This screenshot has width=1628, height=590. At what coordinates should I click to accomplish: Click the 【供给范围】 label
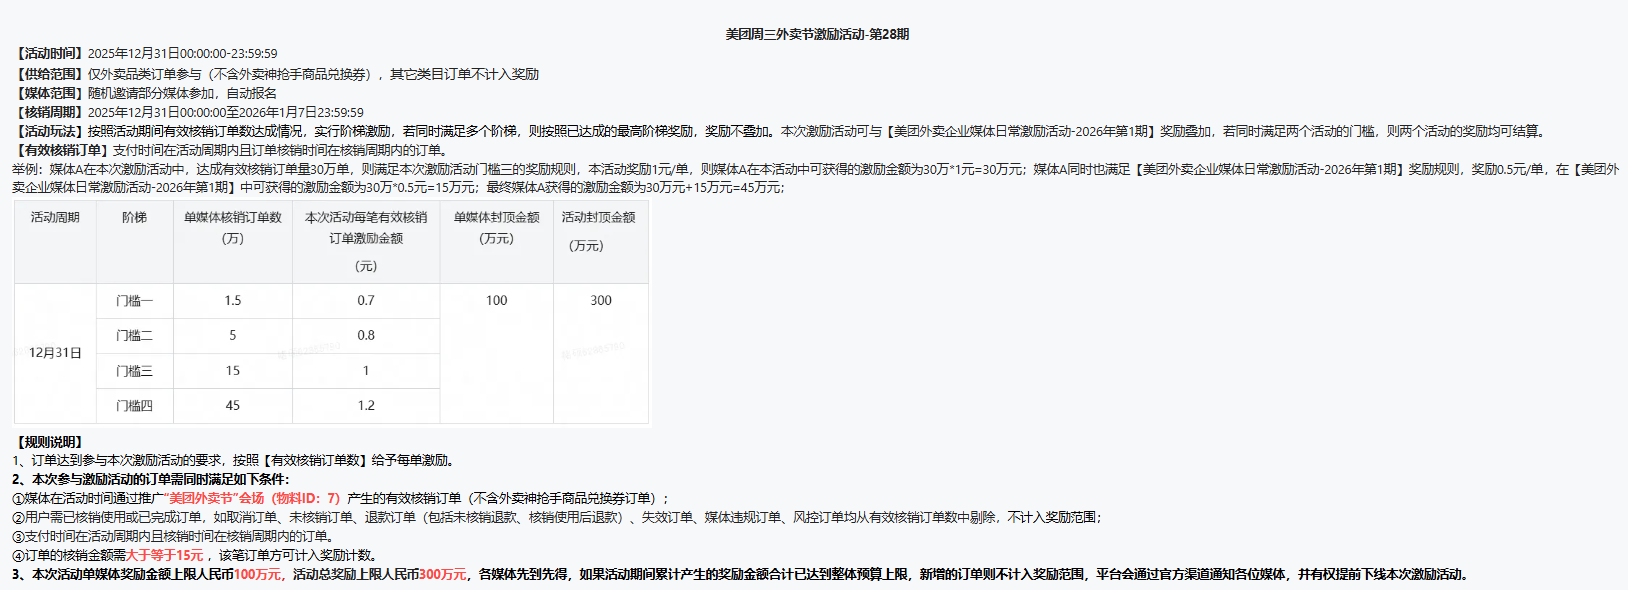coord(49,74)
